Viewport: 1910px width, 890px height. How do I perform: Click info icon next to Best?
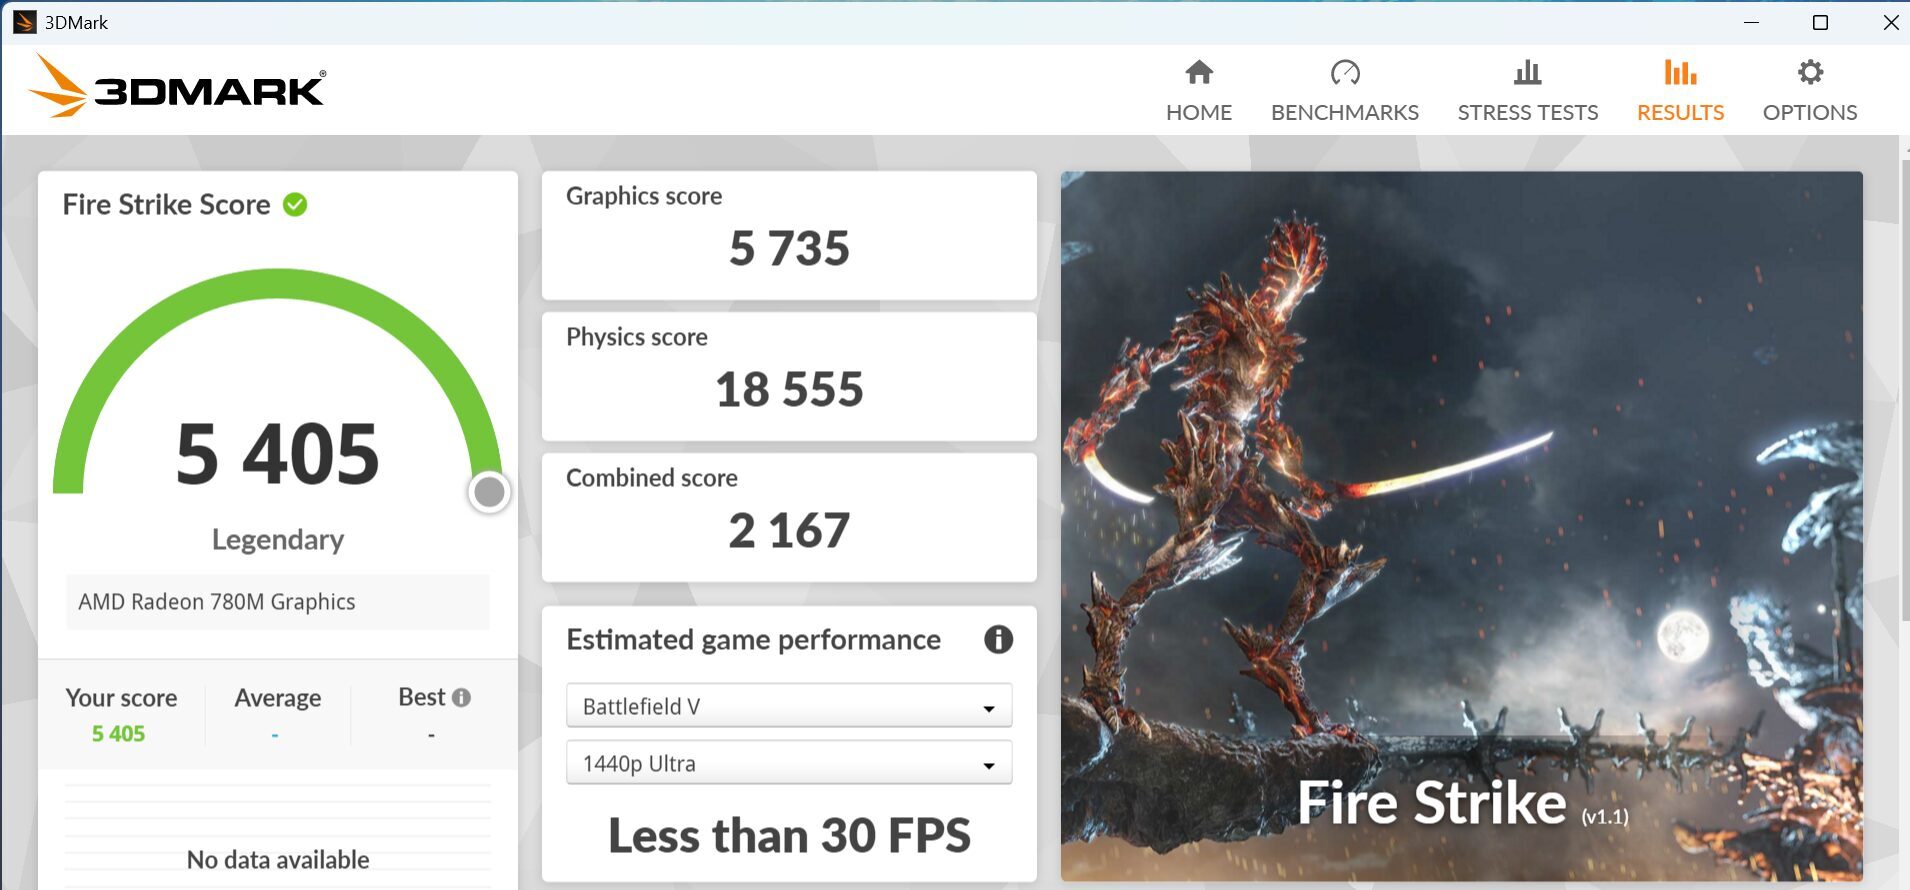pos(461,697)
